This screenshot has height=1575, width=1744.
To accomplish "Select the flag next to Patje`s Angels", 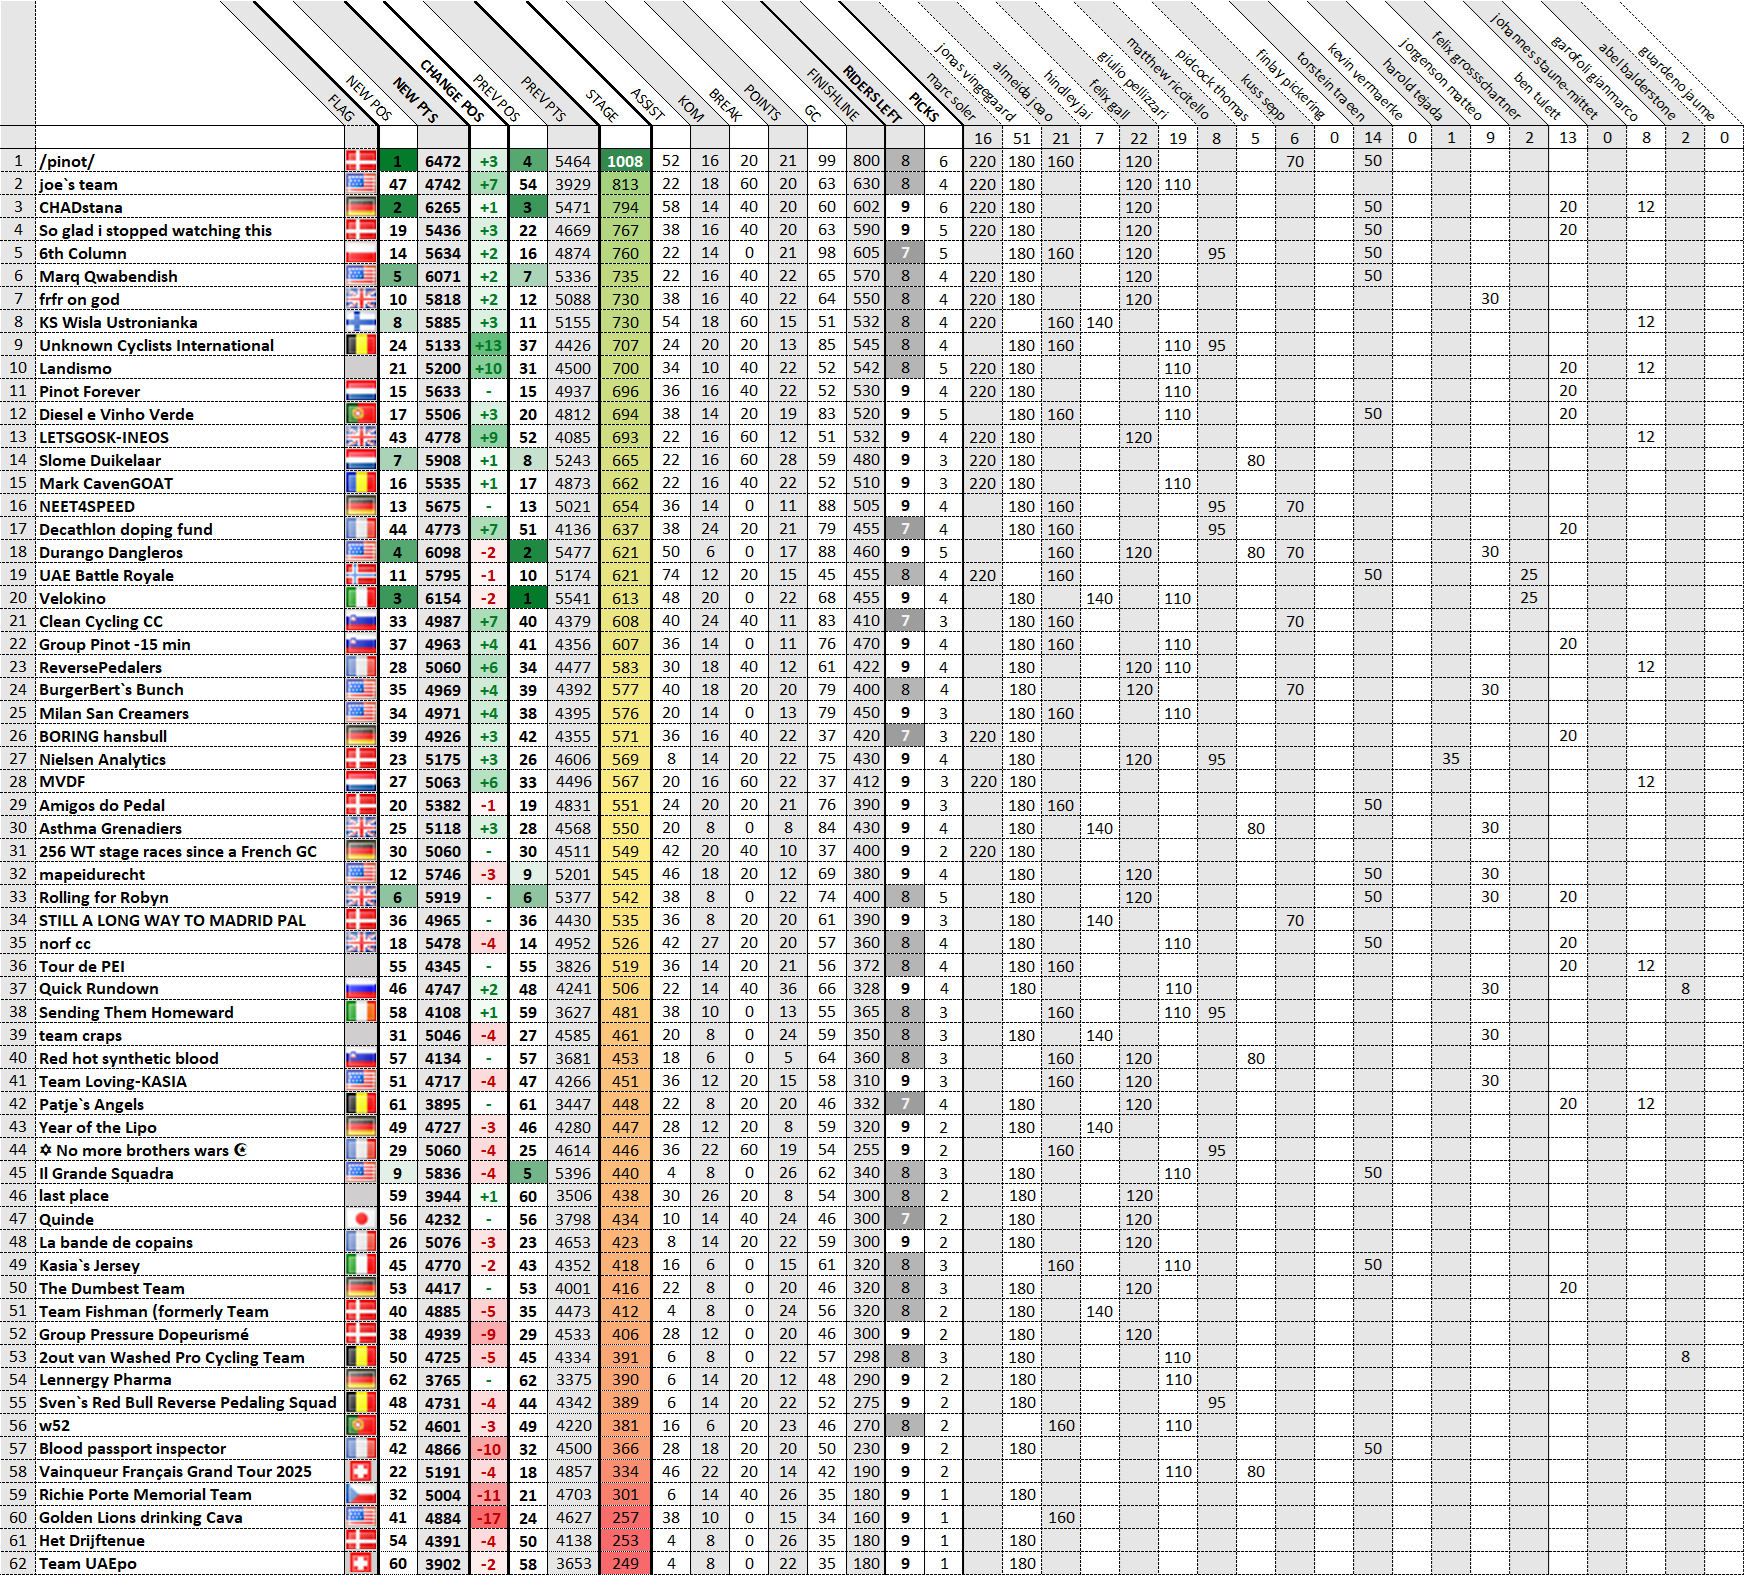I will [x=361, y=1104].
